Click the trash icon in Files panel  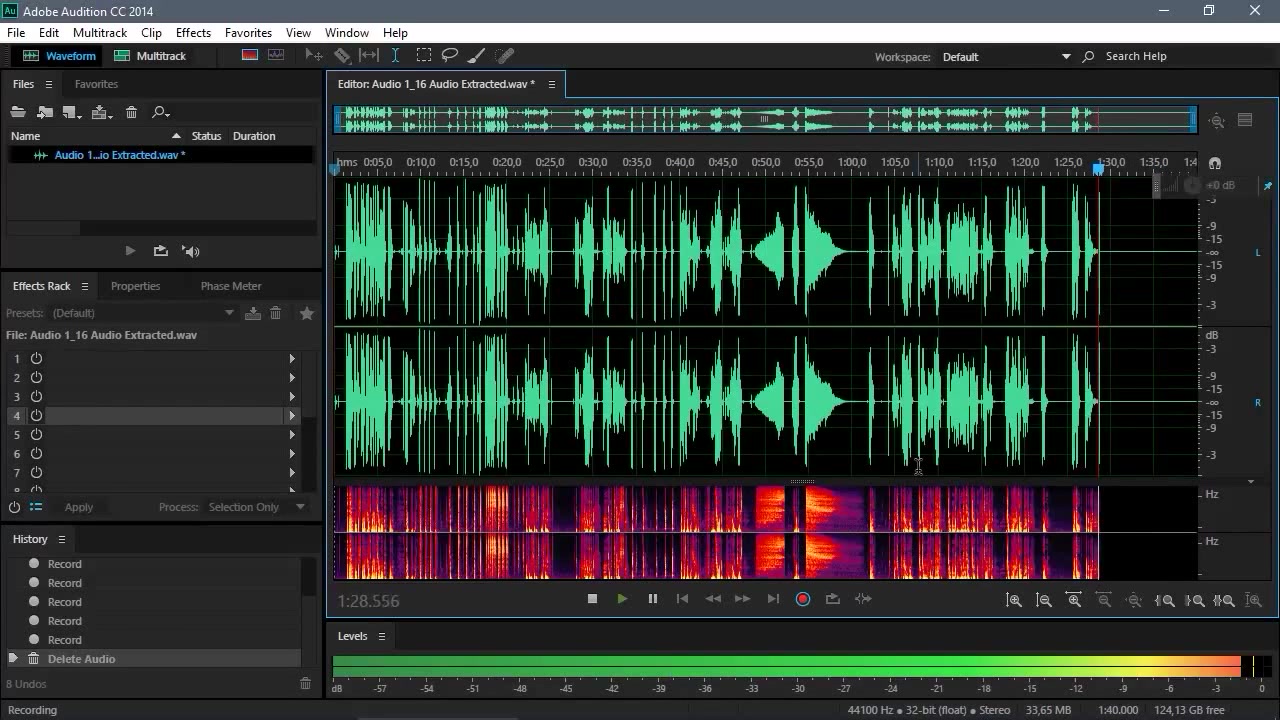point(131,112)
